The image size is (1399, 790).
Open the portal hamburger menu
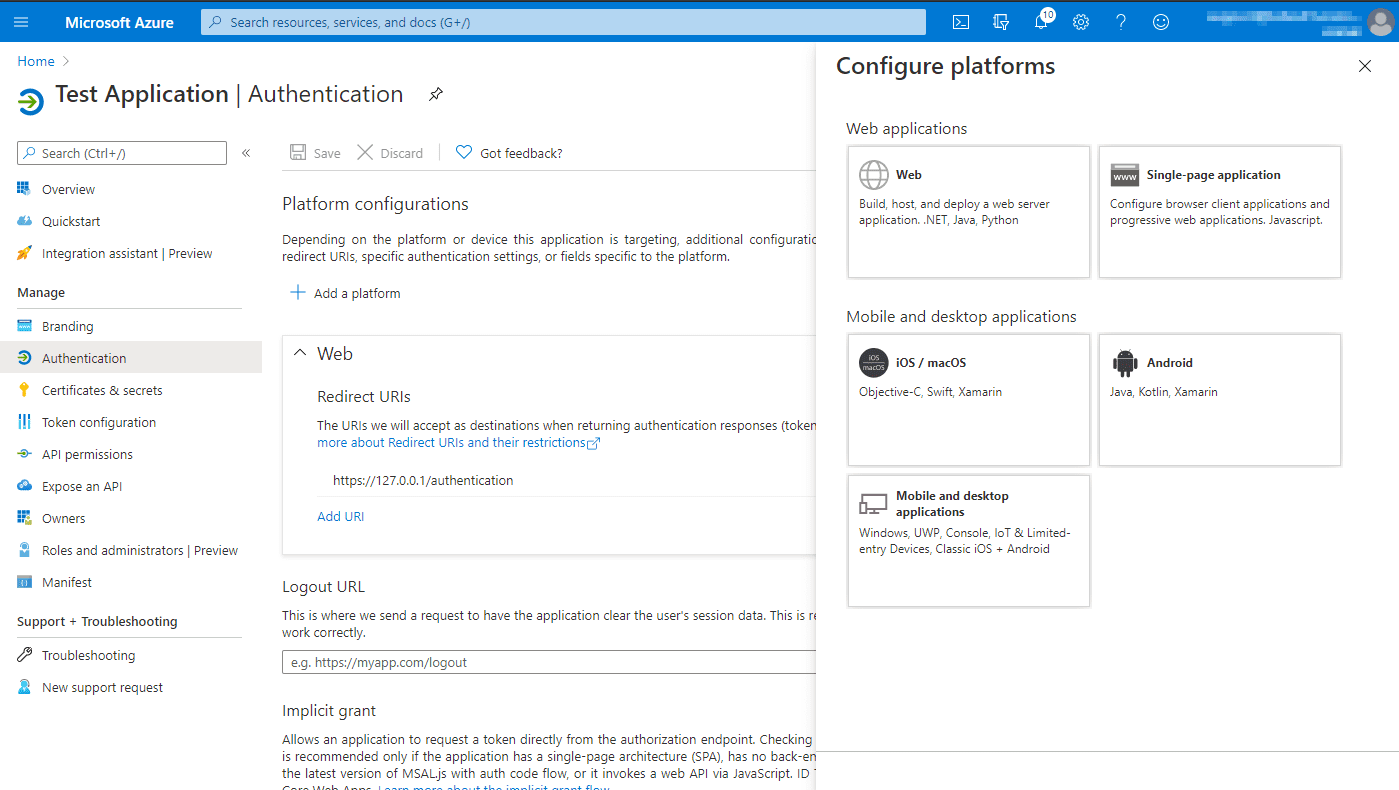[22, 22]
